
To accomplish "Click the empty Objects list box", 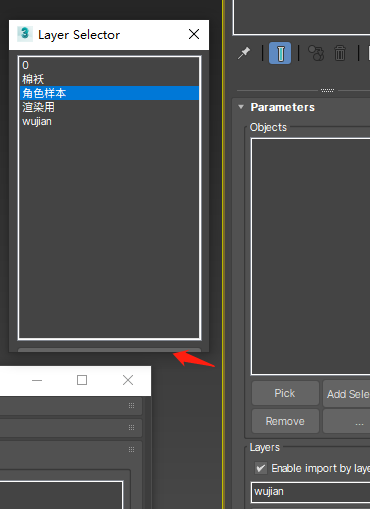I will 311,256.
